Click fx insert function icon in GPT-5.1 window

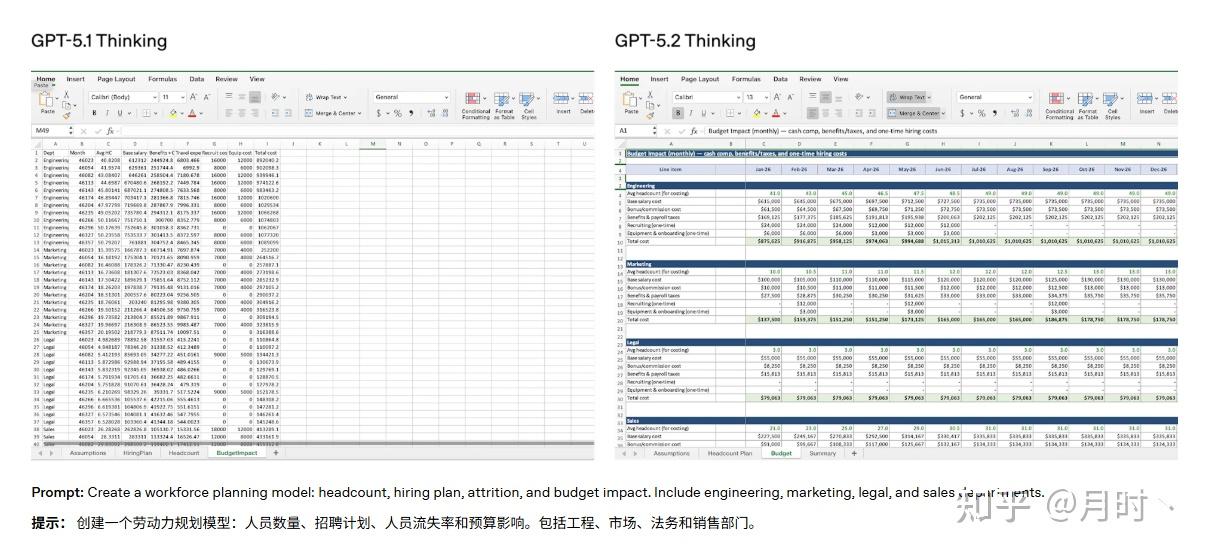click(110, 131)
